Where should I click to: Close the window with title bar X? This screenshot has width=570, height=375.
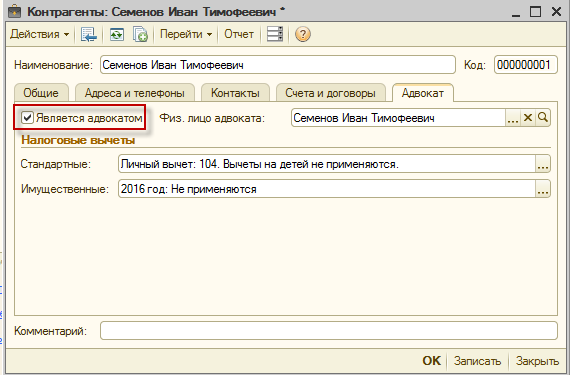557,12
